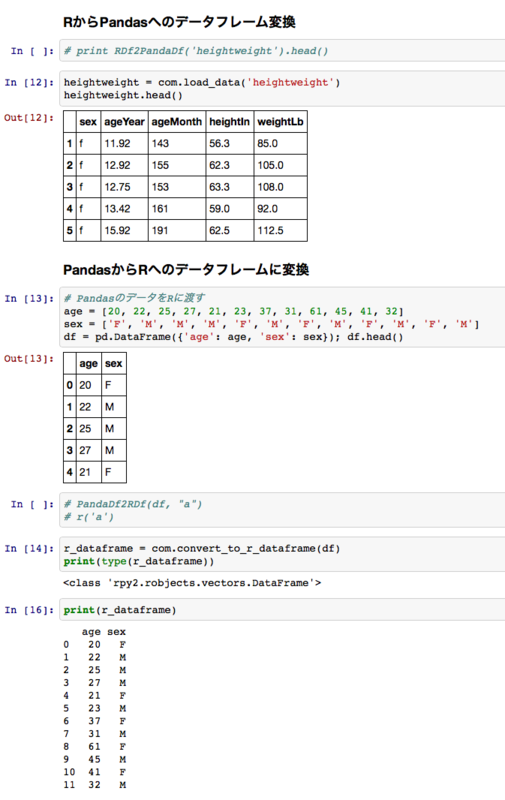Click printed output row 9 with age 45
This screenshot has height=800, width=505.
pyautogui.click(x=95, y=759)
